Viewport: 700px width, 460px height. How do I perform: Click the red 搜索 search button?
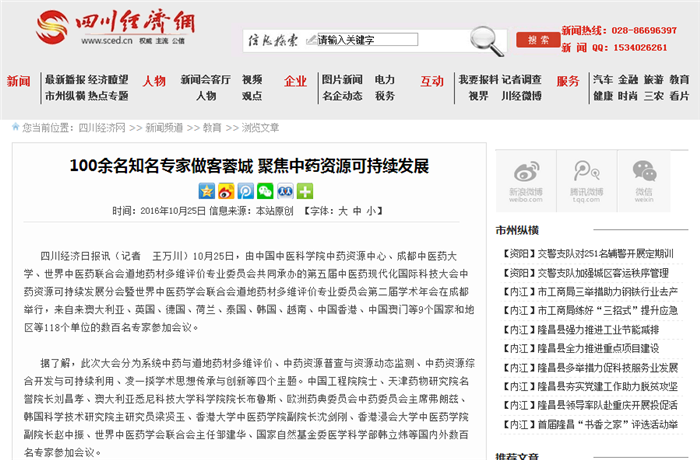pyautogui.click(x=538, y=40)
